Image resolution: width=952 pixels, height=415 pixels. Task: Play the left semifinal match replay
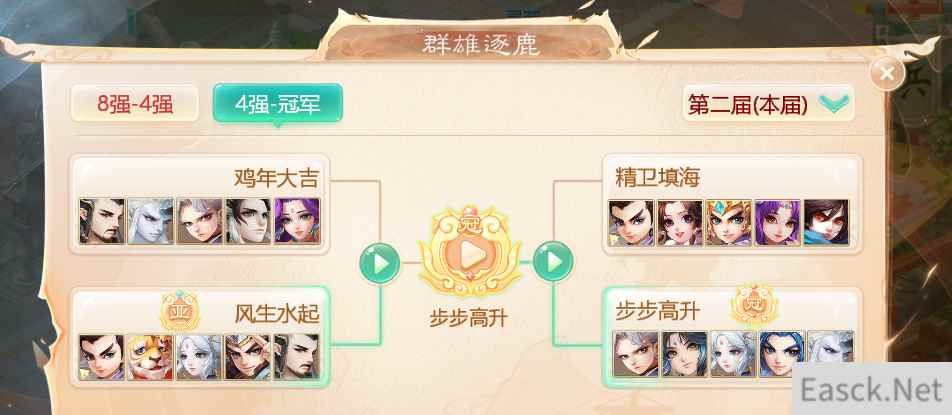(x=379, y=263)
